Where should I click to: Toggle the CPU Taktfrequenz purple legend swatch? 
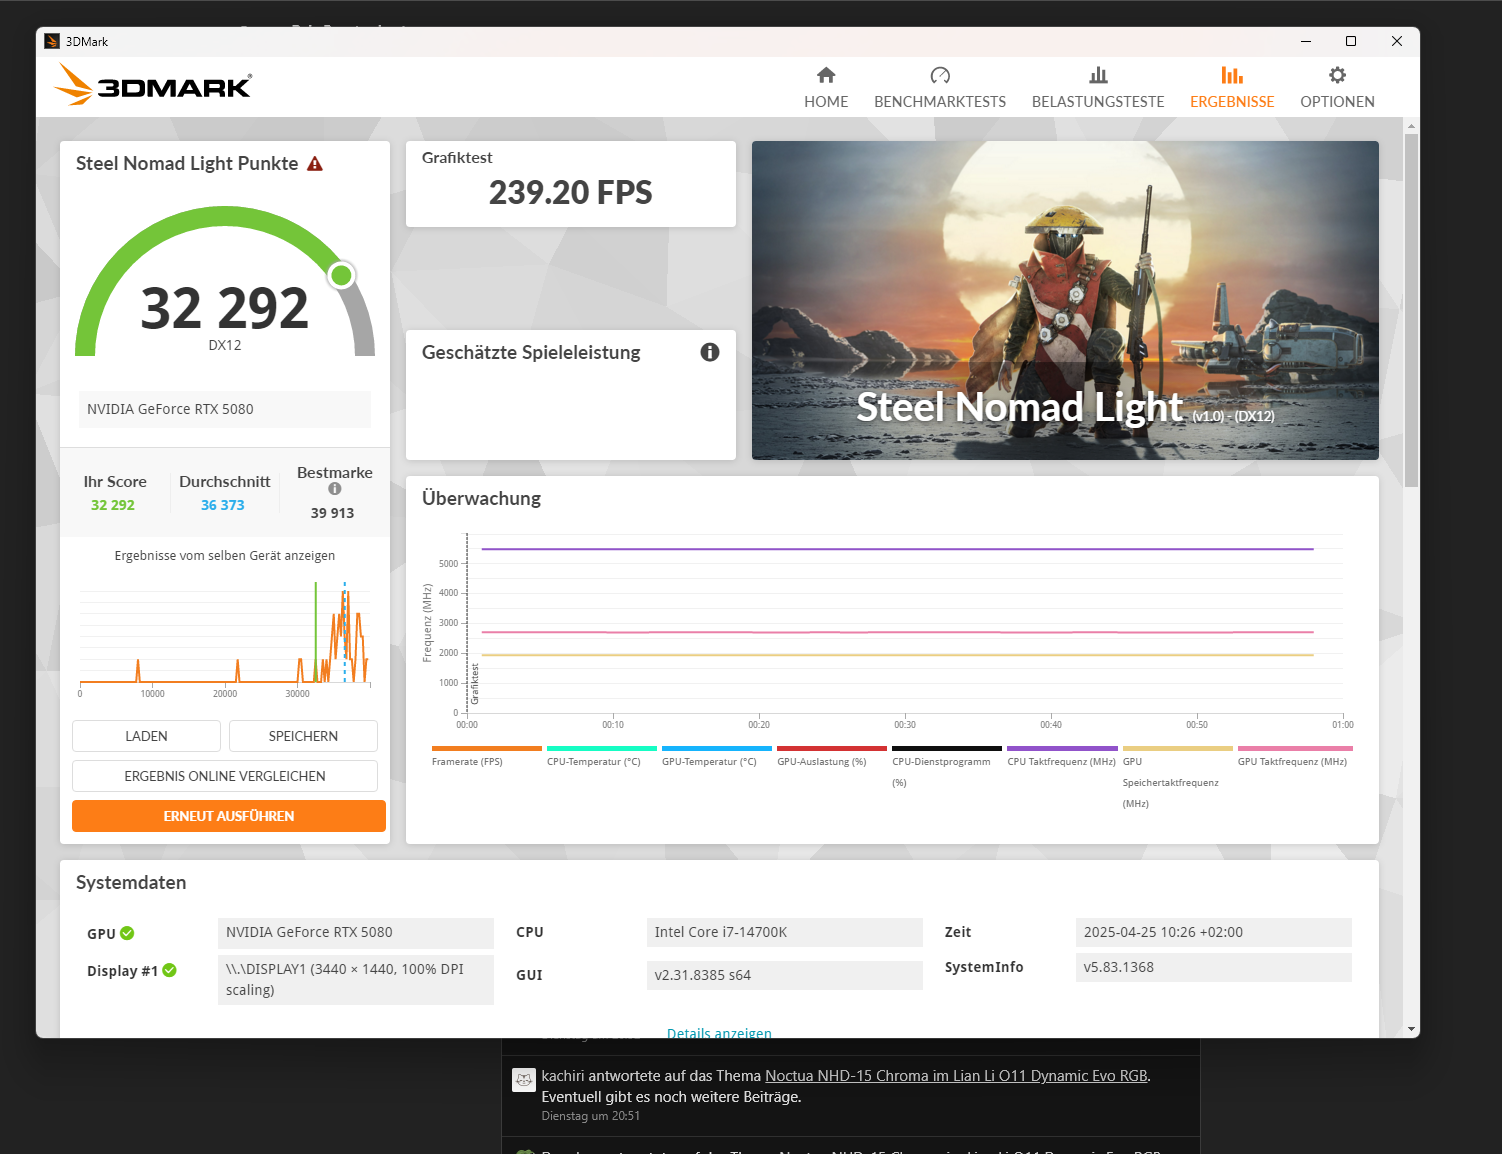point(1062,748)
